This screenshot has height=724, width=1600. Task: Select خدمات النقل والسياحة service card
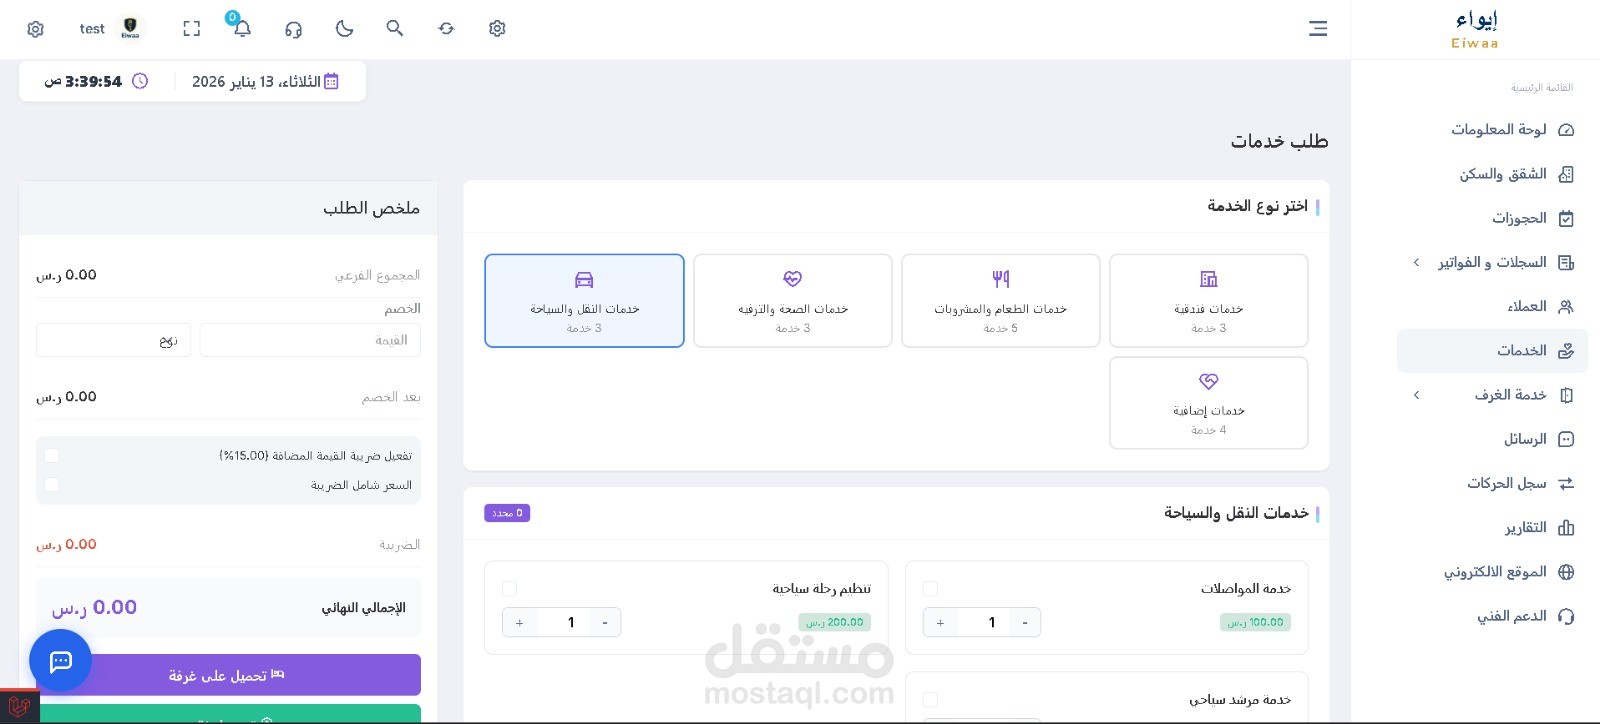(x=584, y=301)
